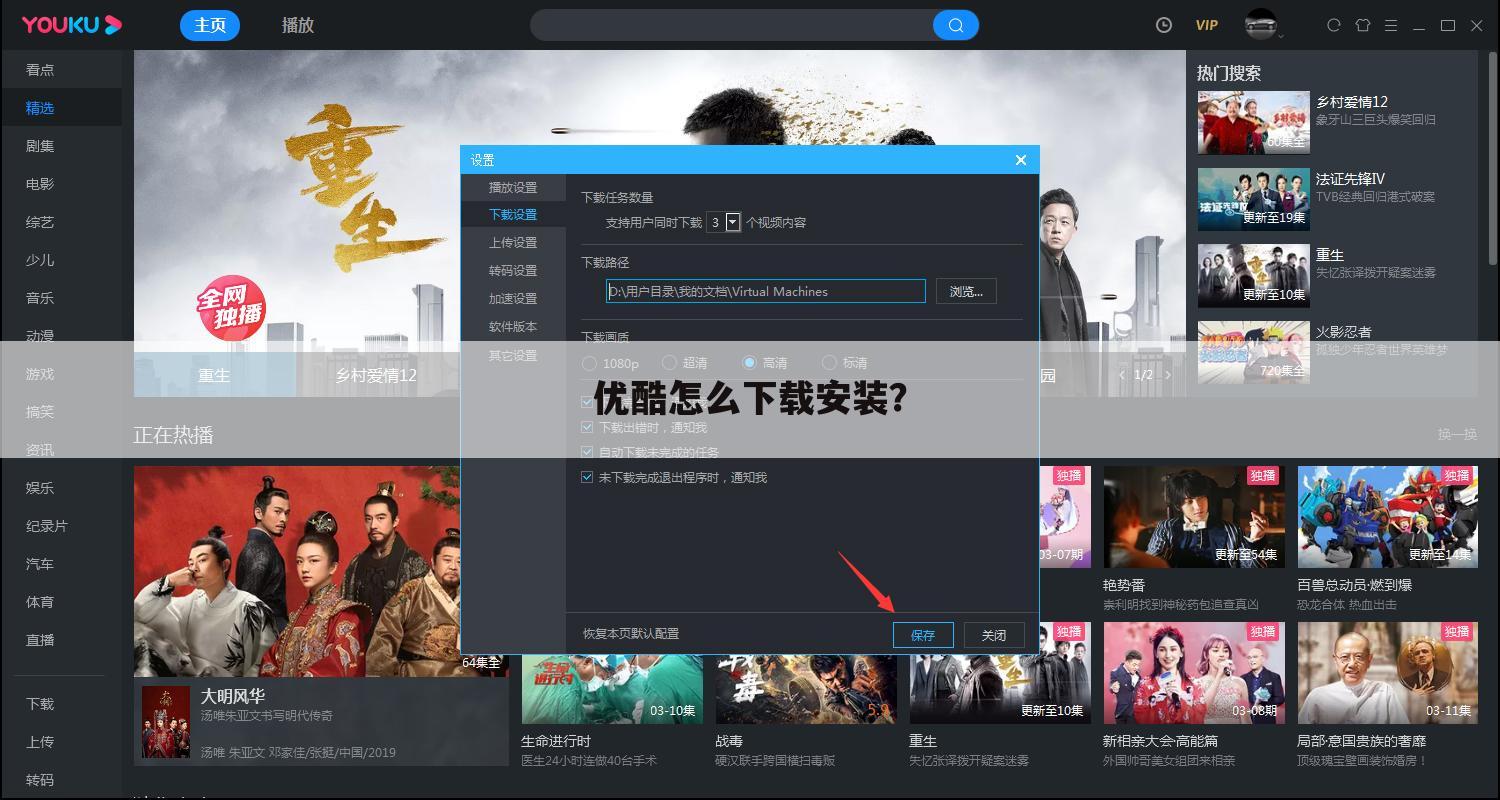Screen dimensions: 1500x800
Task: Open the three-line main menu icon
Action: [1391, 25]
